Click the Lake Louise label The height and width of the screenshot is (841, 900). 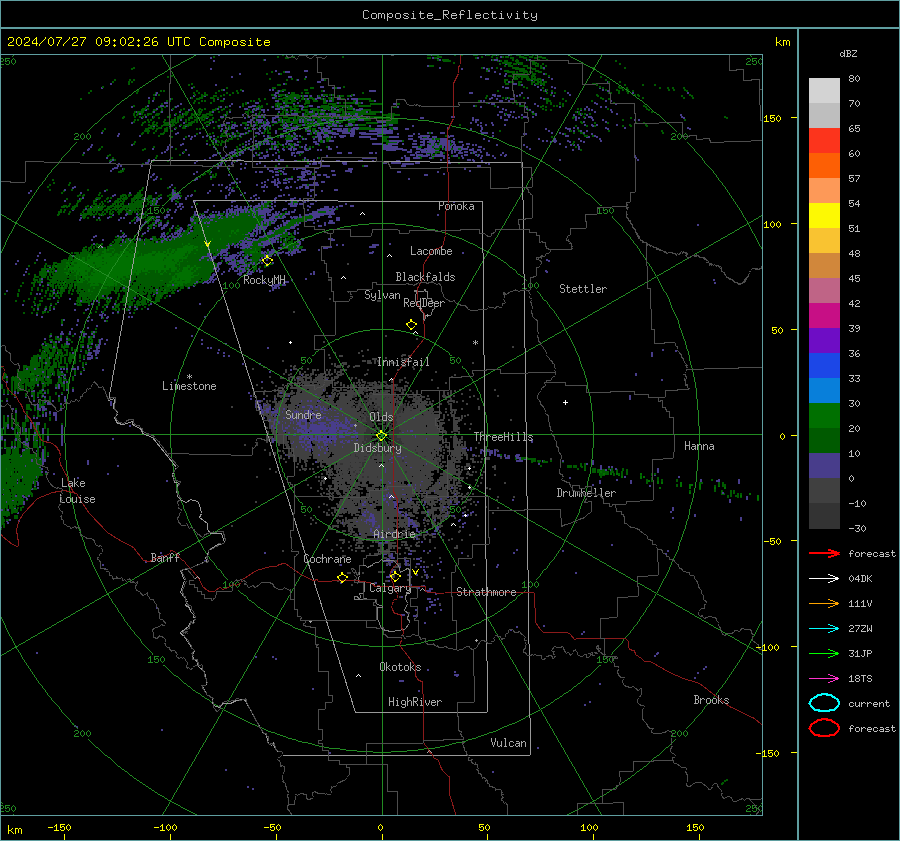point(77,491)
